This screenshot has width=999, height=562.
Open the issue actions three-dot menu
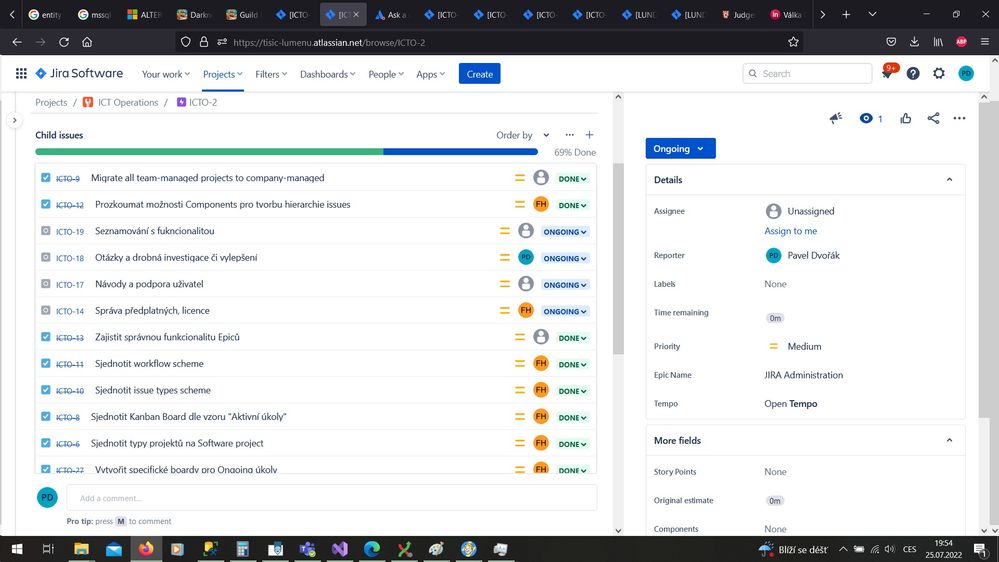coord(959,118)
